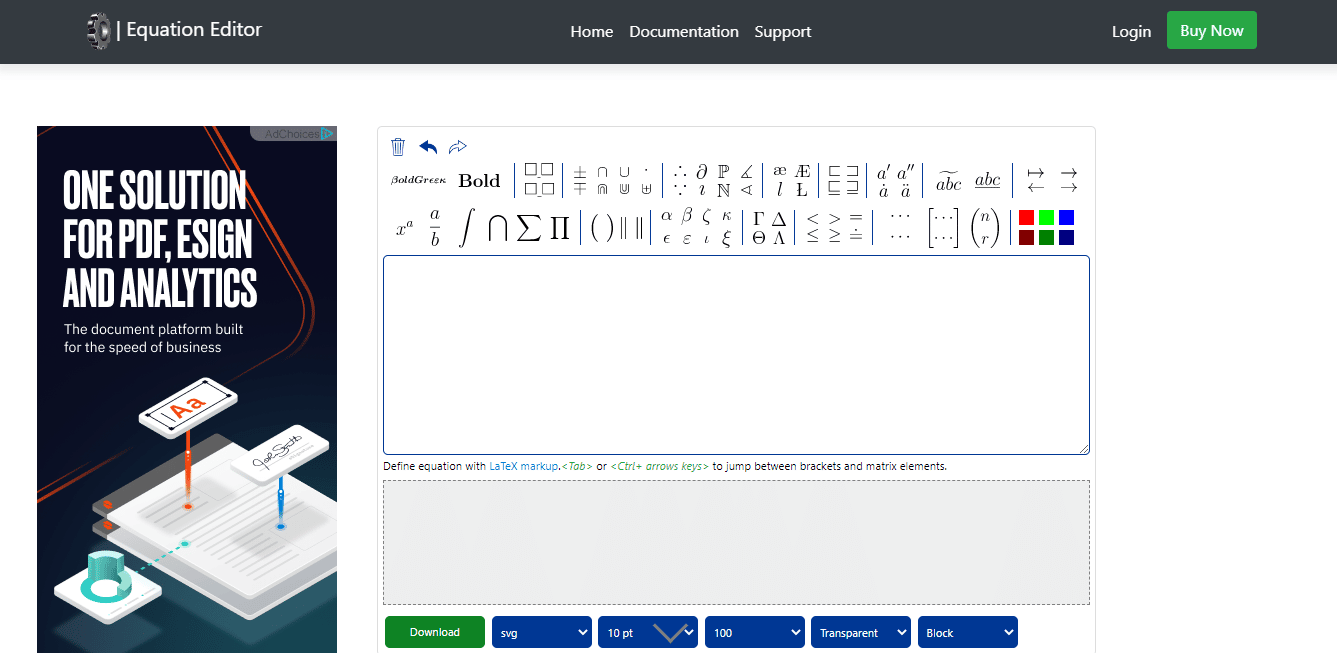Viewport: 1337px width, 653px height.
Task: Open the svg format dropdown
Action: coord(541,632)
